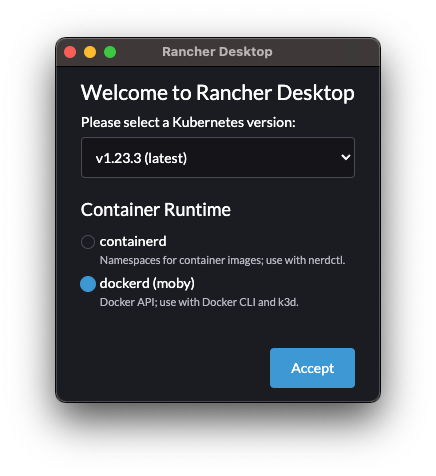Click the Container Runtime heading
This screenshot has height=476, width=436.
click(156, 210)
